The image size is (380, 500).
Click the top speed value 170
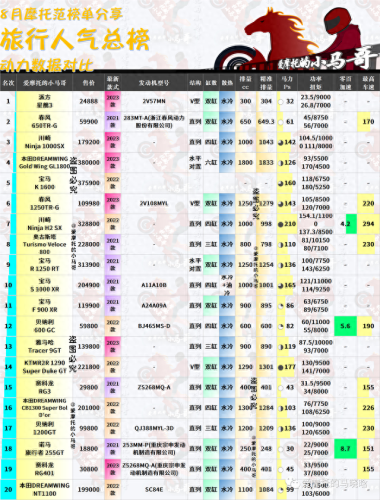368,122
